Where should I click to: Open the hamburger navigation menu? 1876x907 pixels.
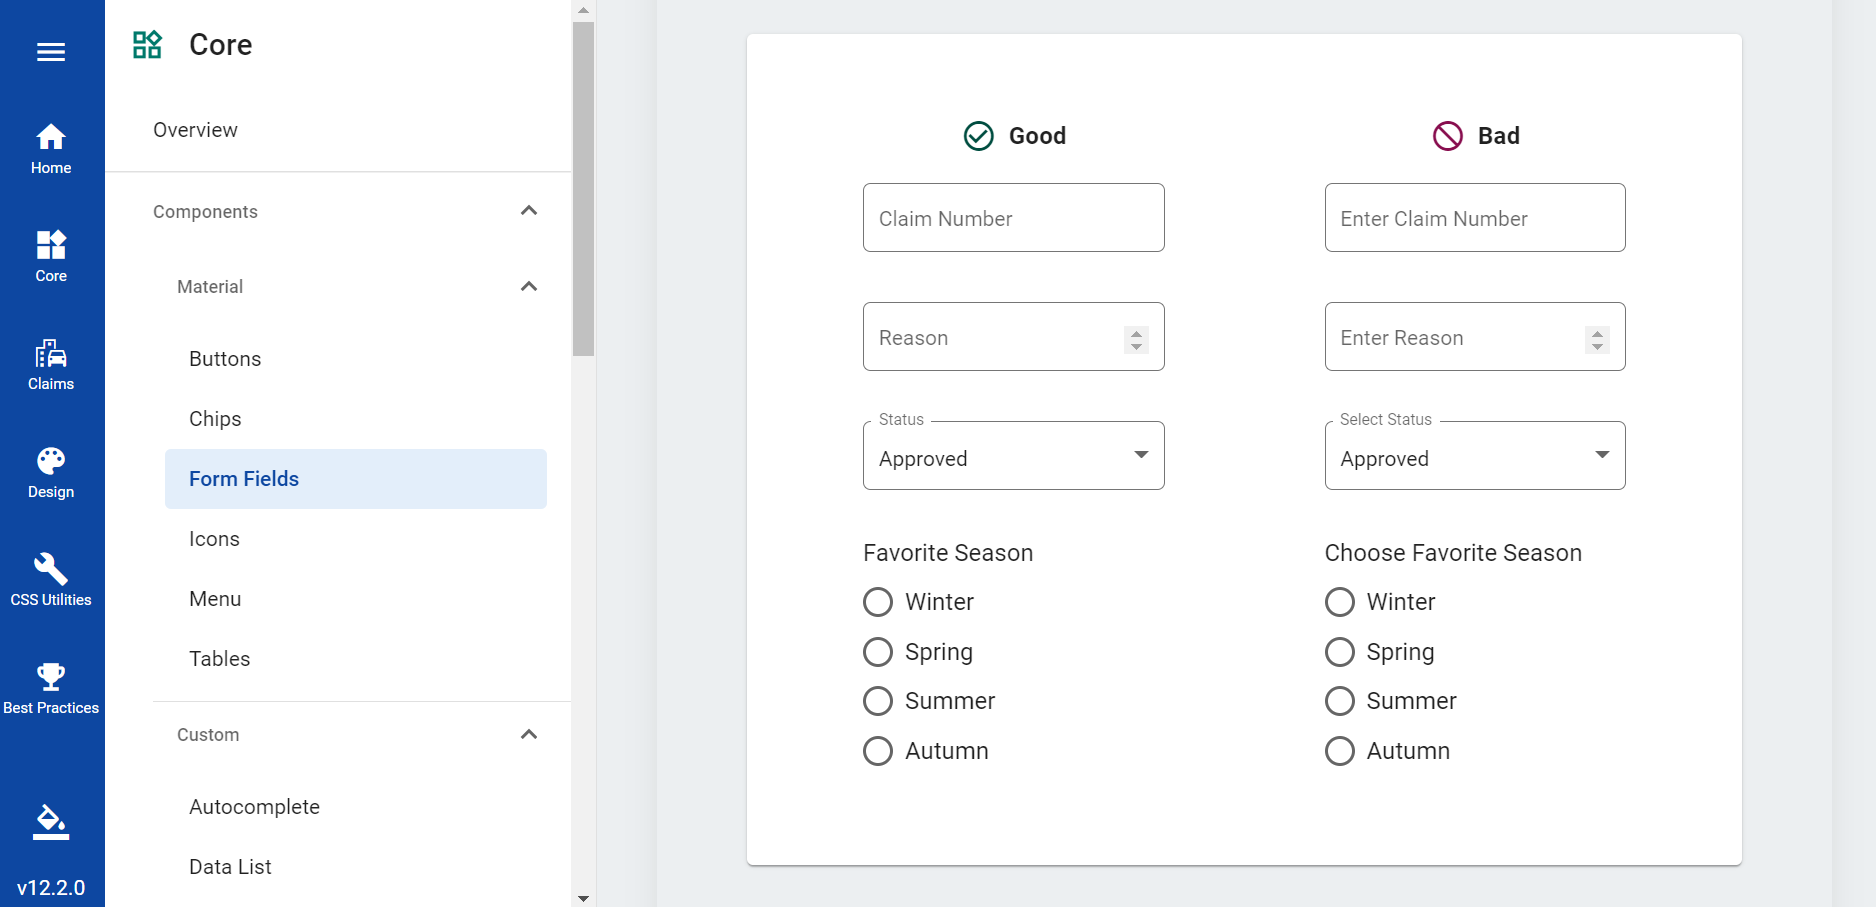coord(51,52)
